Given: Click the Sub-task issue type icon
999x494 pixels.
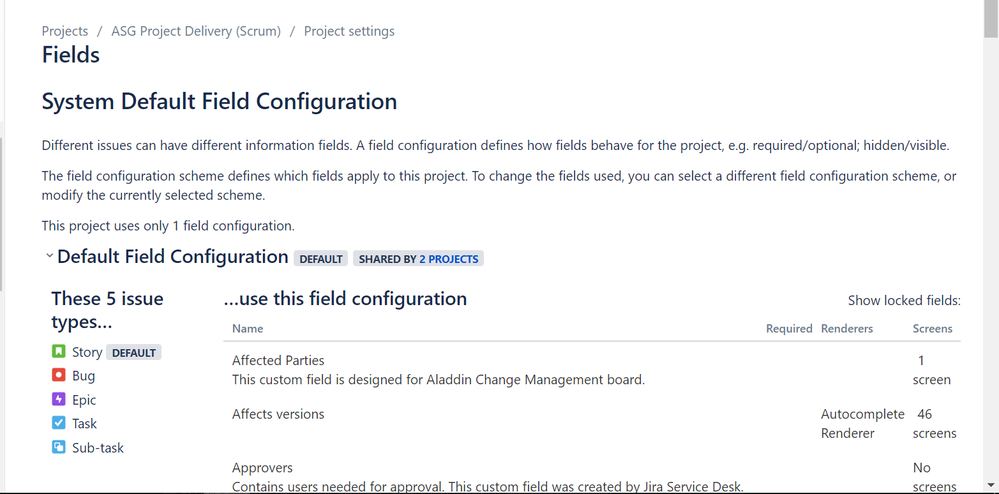Looking at the screenshot, I should point(59,447).
